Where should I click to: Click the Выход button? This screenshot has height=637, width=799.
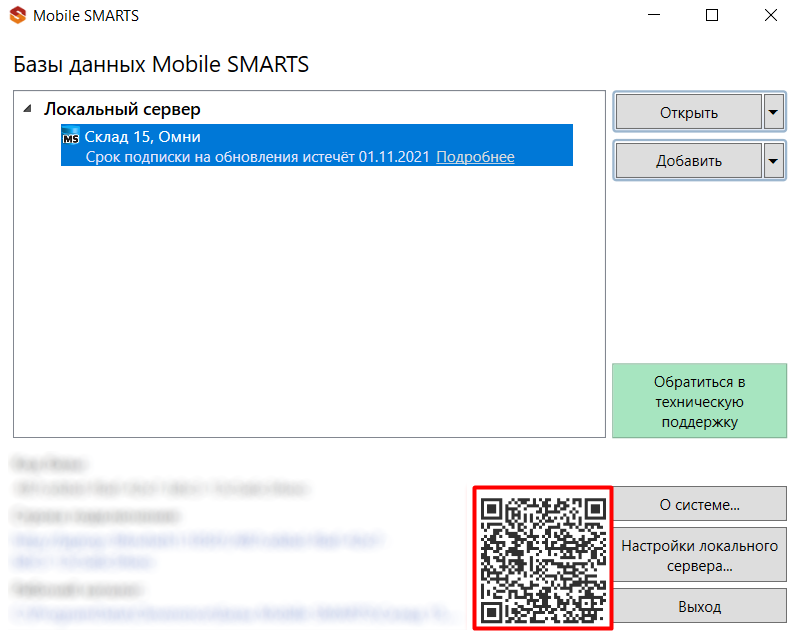700,606
